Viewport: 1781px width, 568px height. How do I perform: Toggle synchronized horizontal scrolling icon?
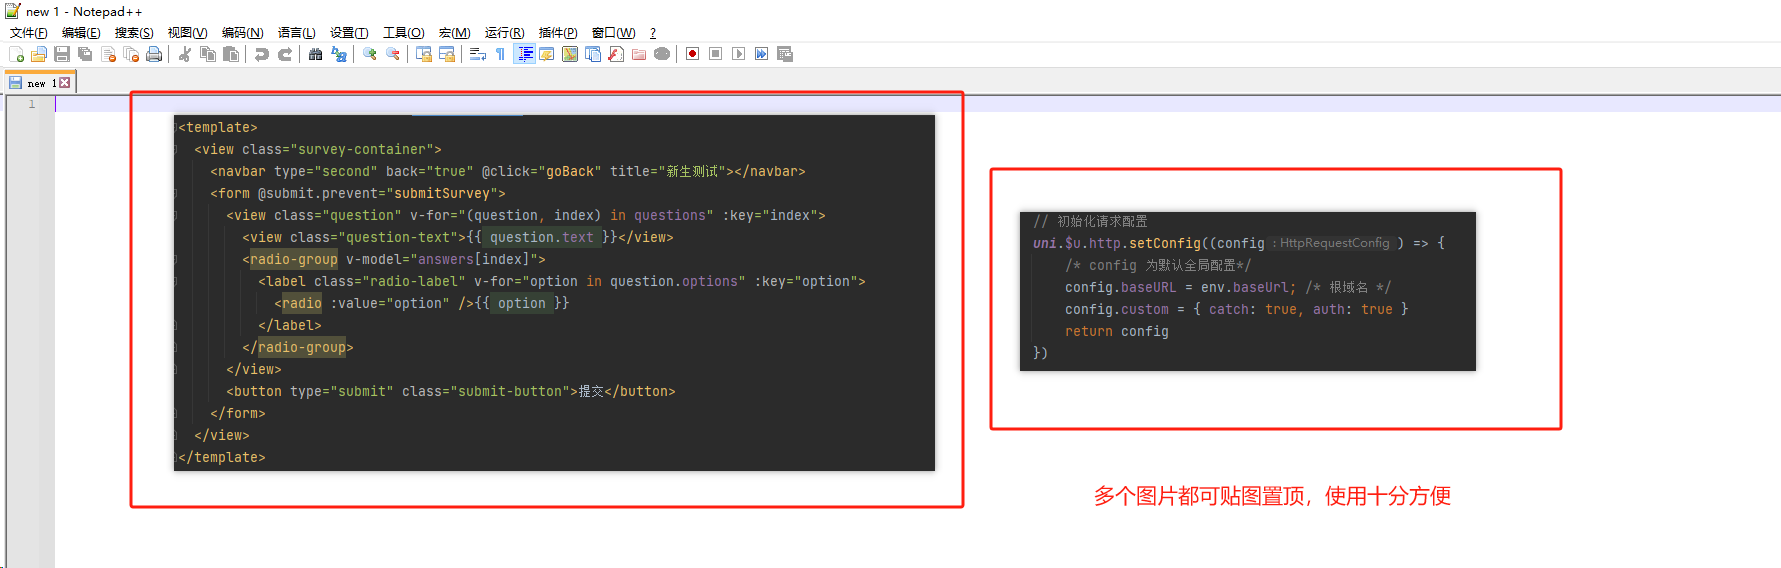click(x=447, y=54)
